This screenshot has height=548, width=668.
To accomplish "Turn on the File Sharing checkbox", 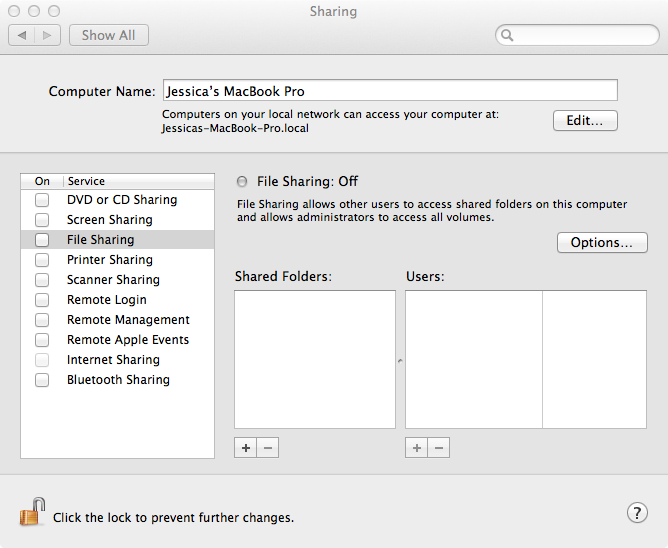I will click(x=42, y=240).
